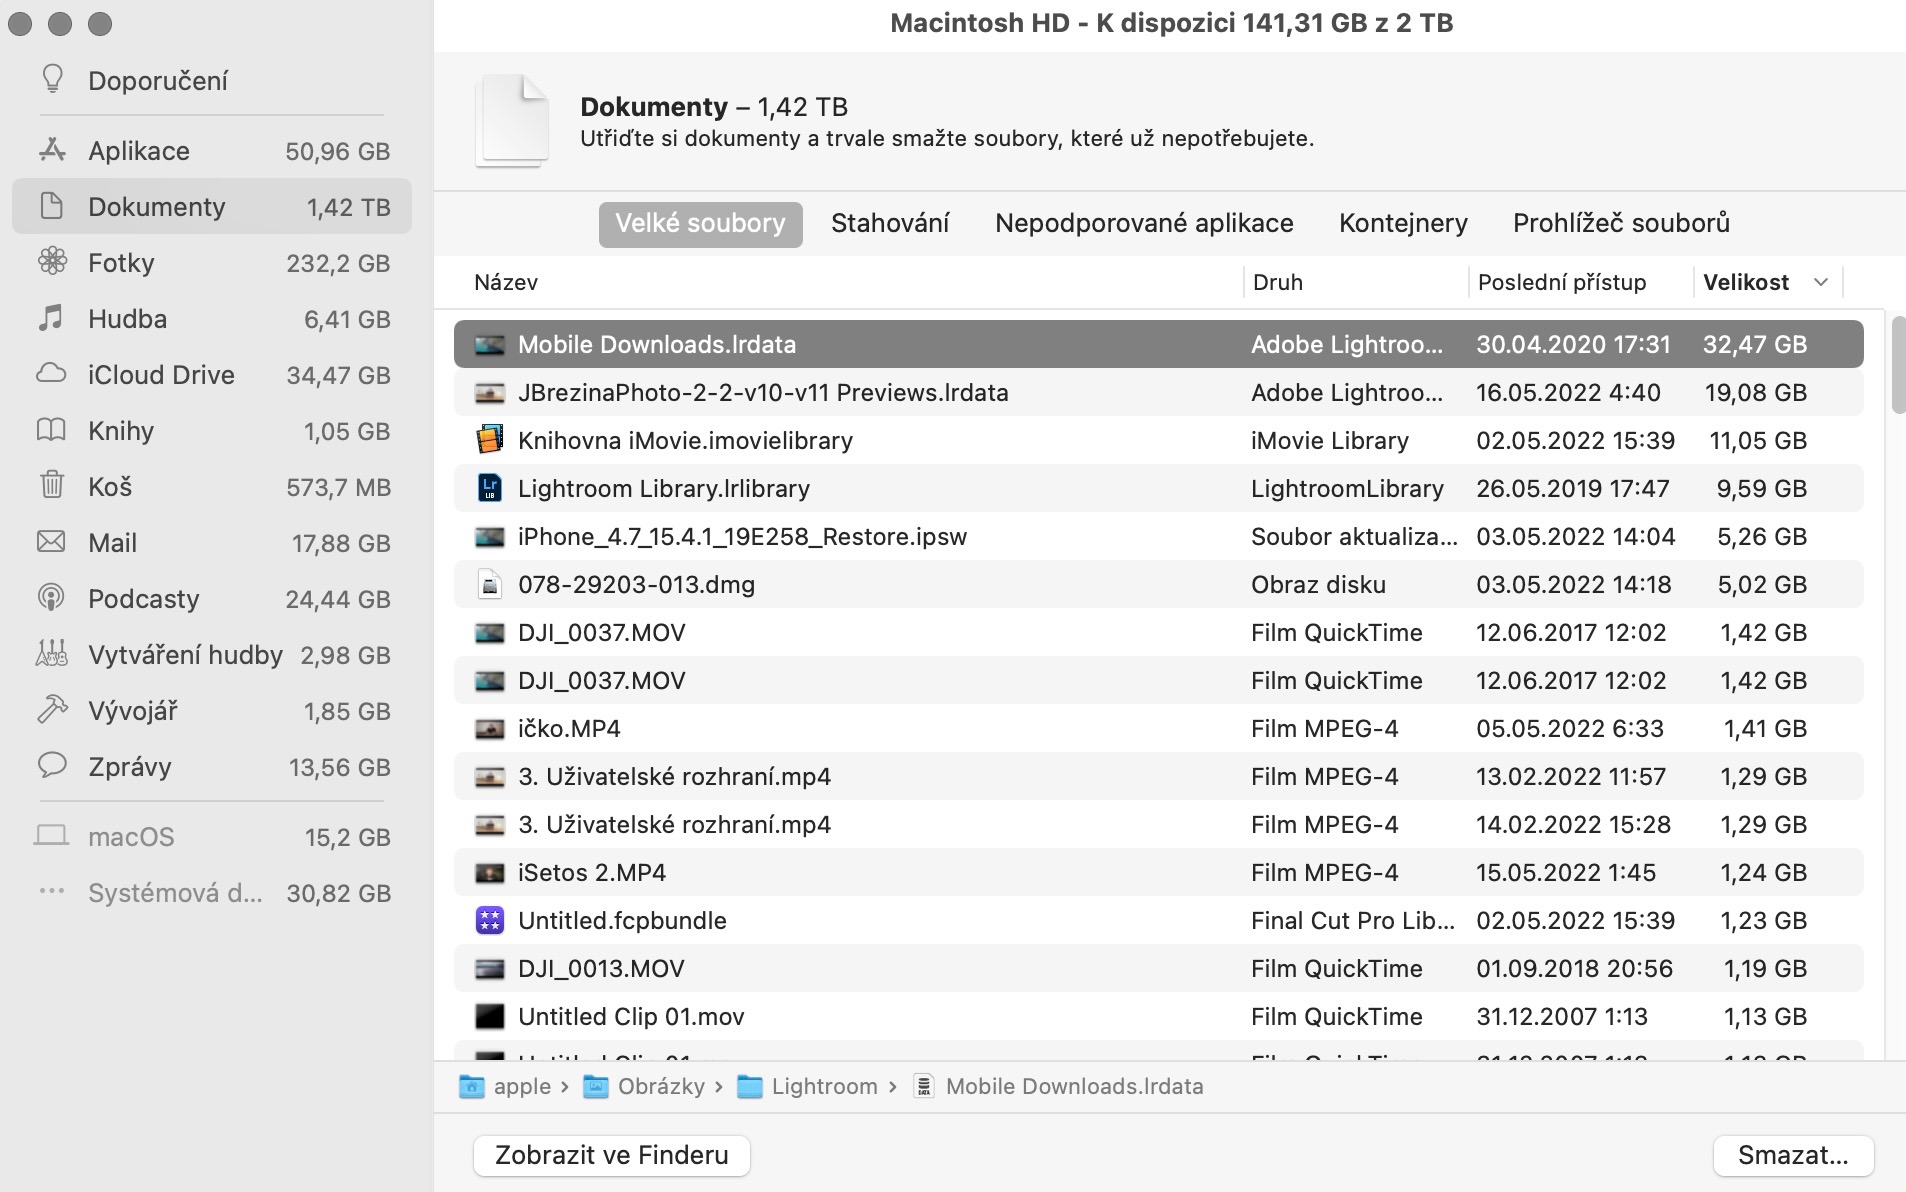Viewport: 1906px width, 1192px height.
Task: Select the Untitled.fcpbundle Final Cut icon
Action: [489, 921]
